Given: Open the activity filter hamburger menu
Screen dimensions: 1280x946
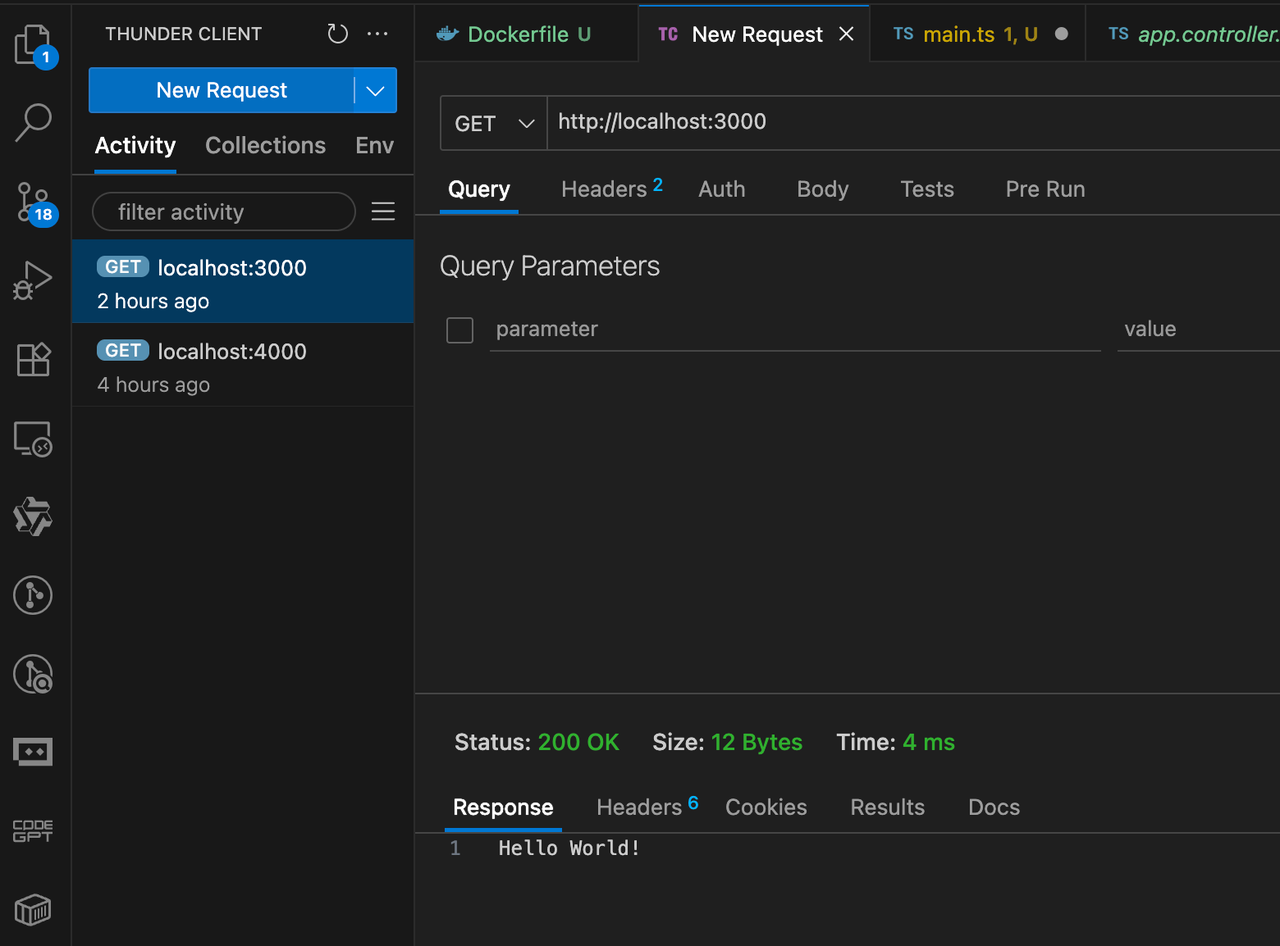Looking at the screenshot, I should point(383,212).
